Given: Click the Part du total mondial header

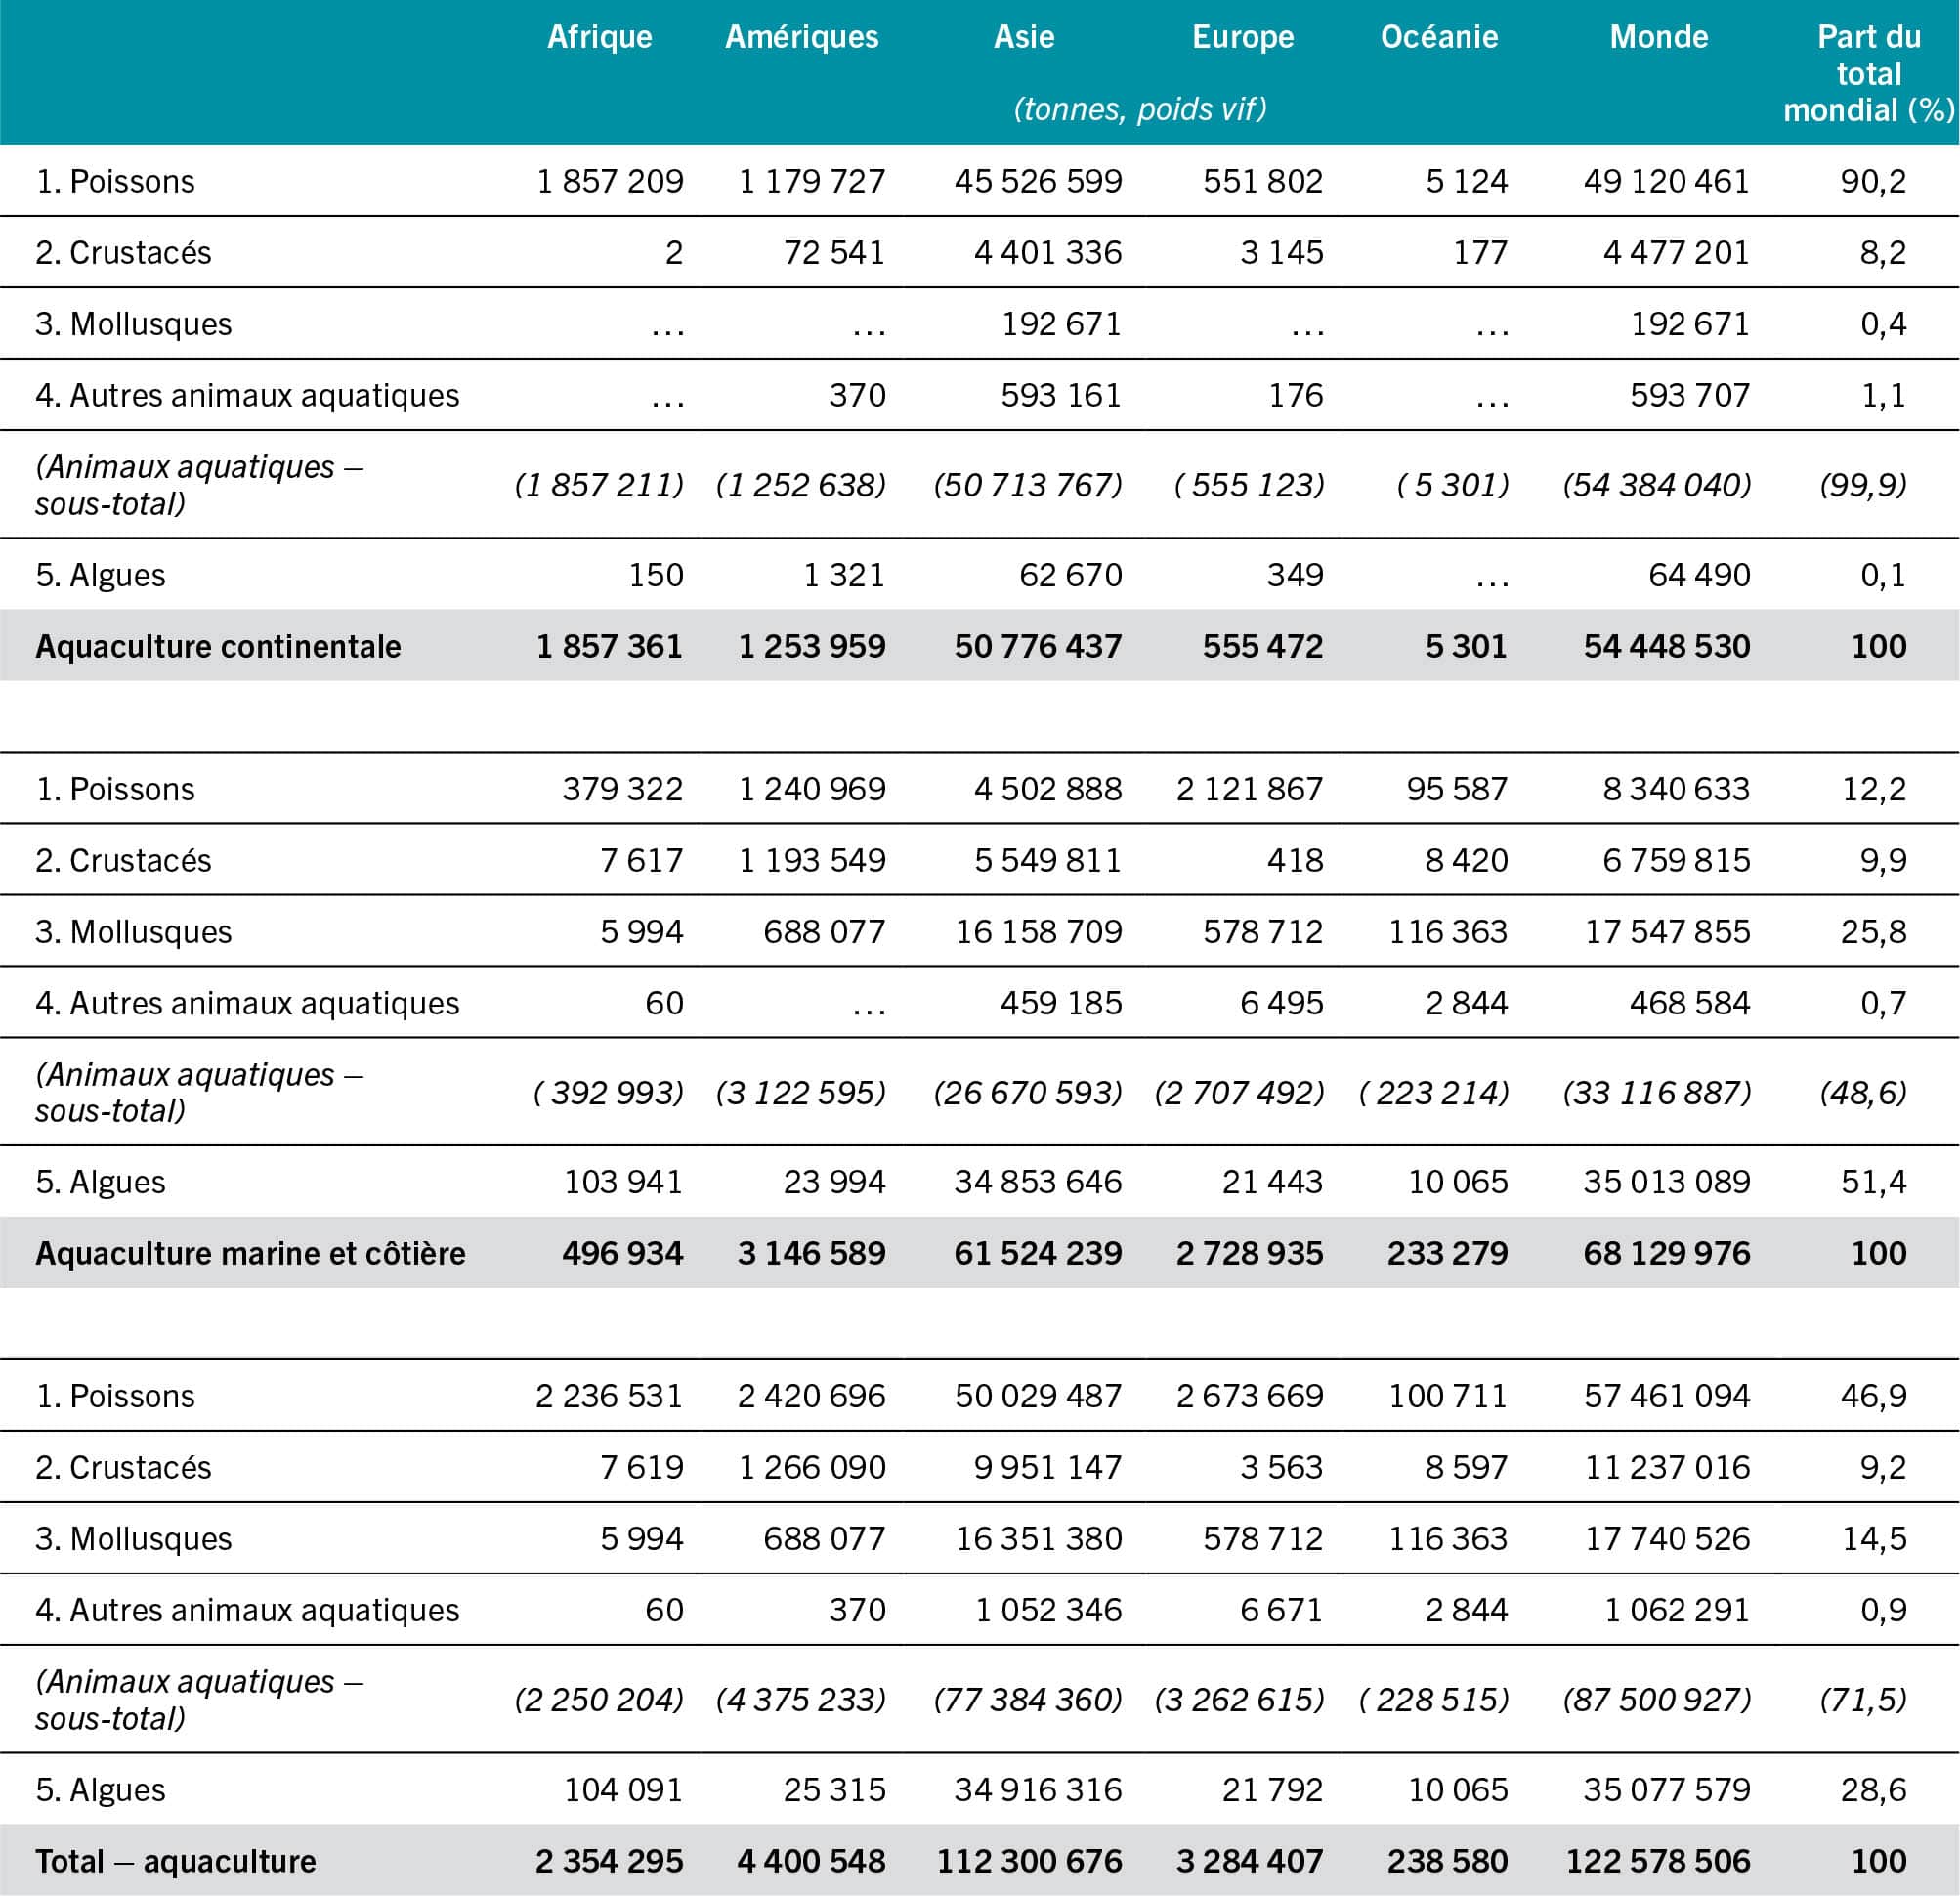Looking at the screenshot, I should (x=1869, y=73).
